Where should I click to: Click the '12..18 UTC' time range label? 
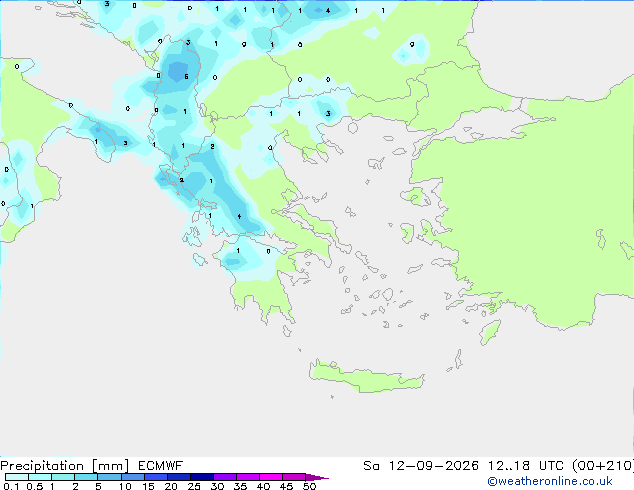(520, 466)
